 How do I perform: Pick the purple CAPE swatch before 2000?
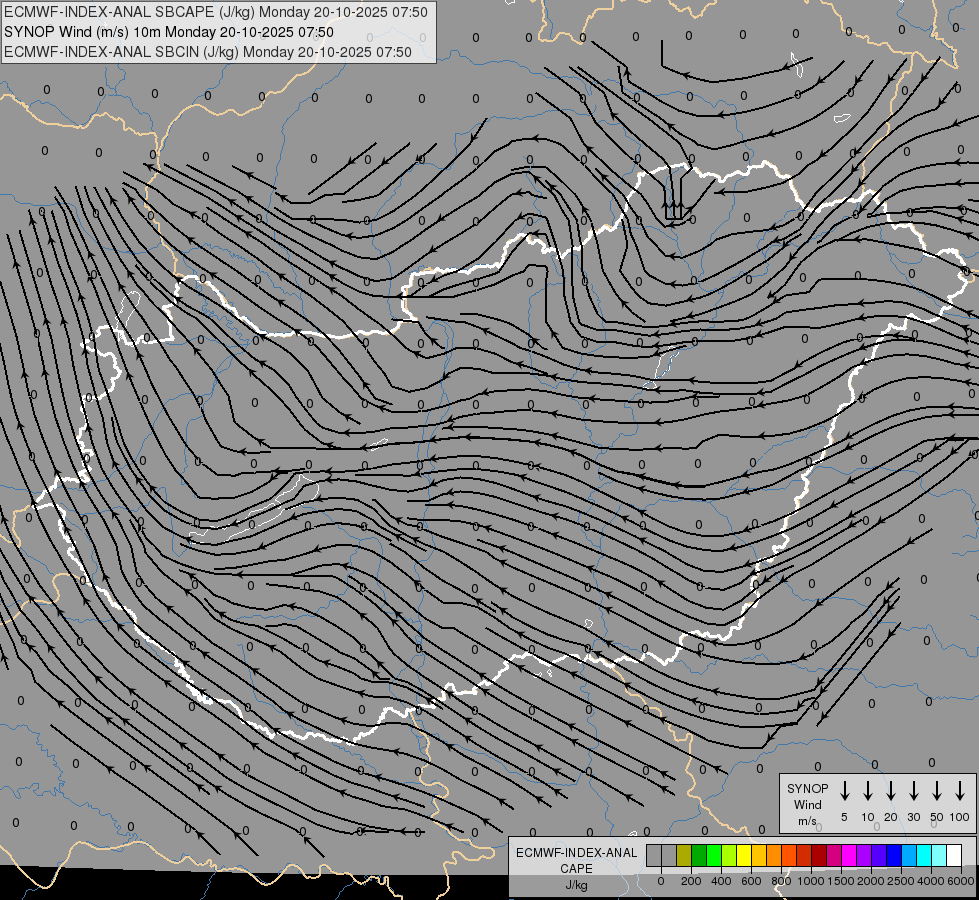coord(864,856)
